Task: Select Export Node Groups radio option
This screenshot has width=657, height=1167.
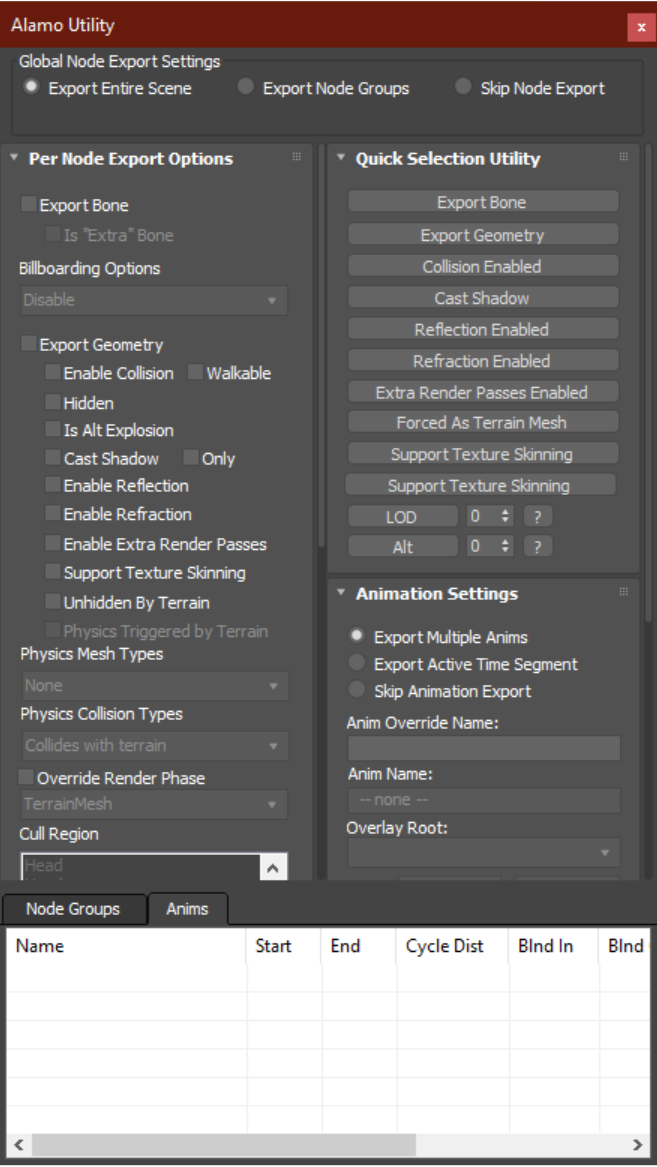Action: 246,87
